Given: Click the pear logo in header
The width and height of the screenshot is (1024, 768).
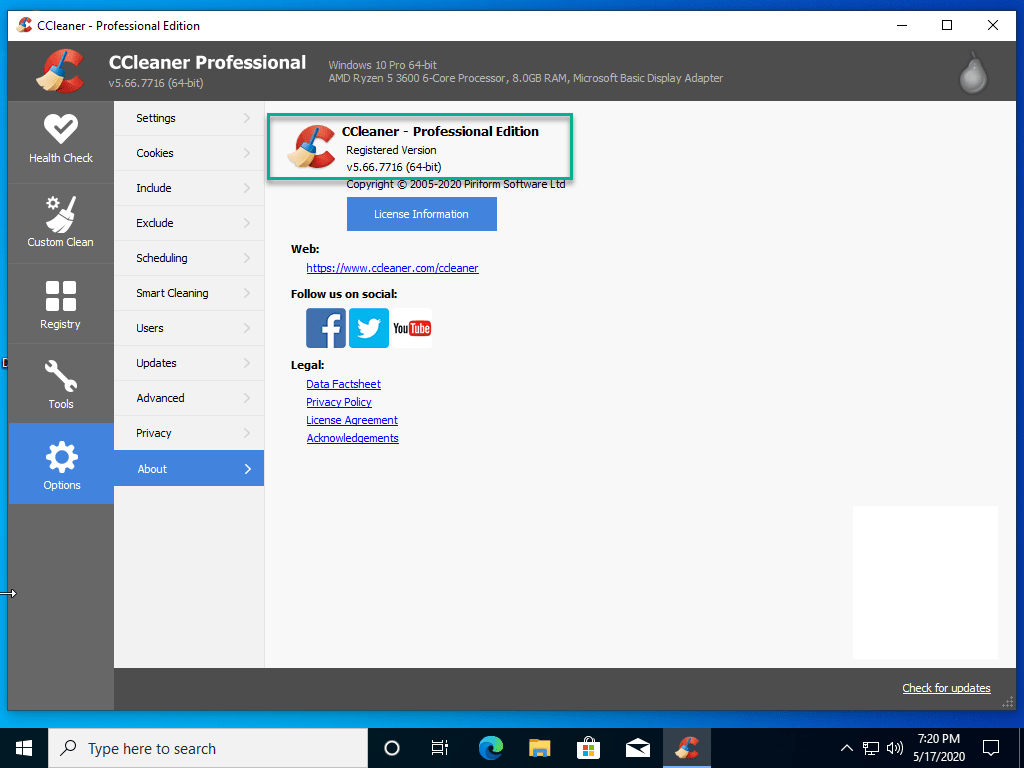Looking at the screenshot, I should 973,72.
